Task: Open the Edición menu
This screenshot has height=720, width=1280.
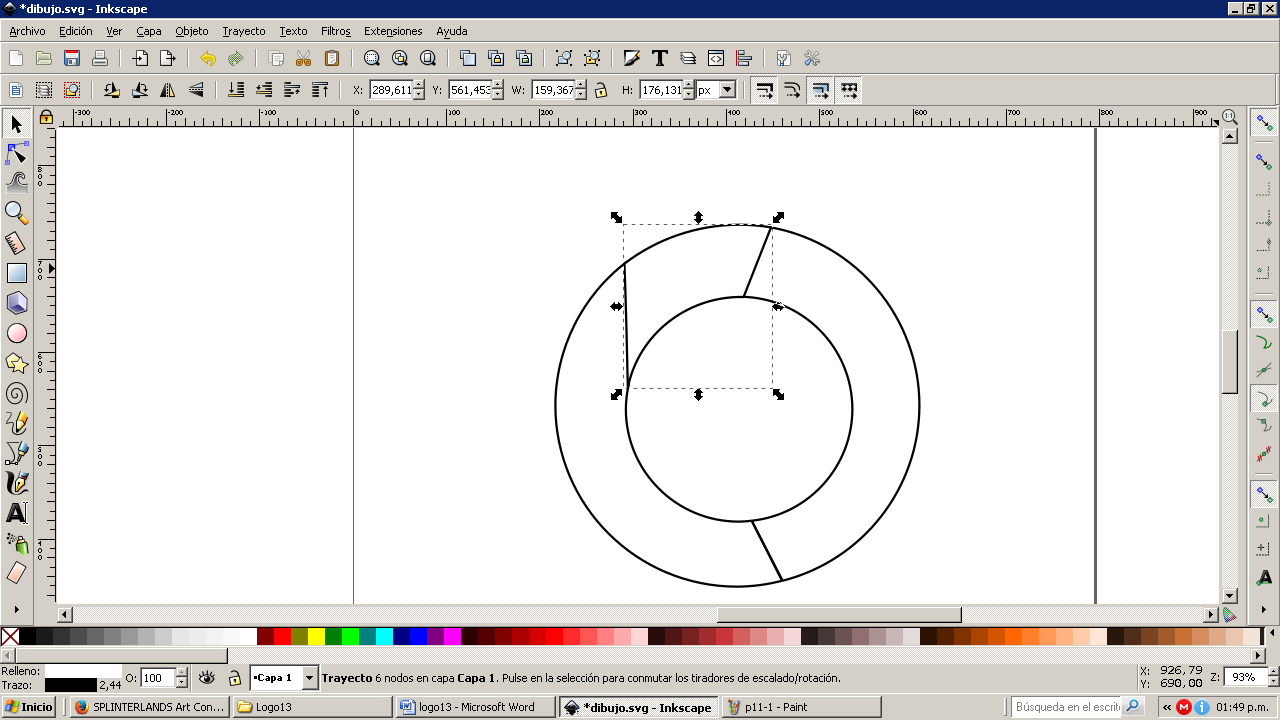Action: point(75,31)
